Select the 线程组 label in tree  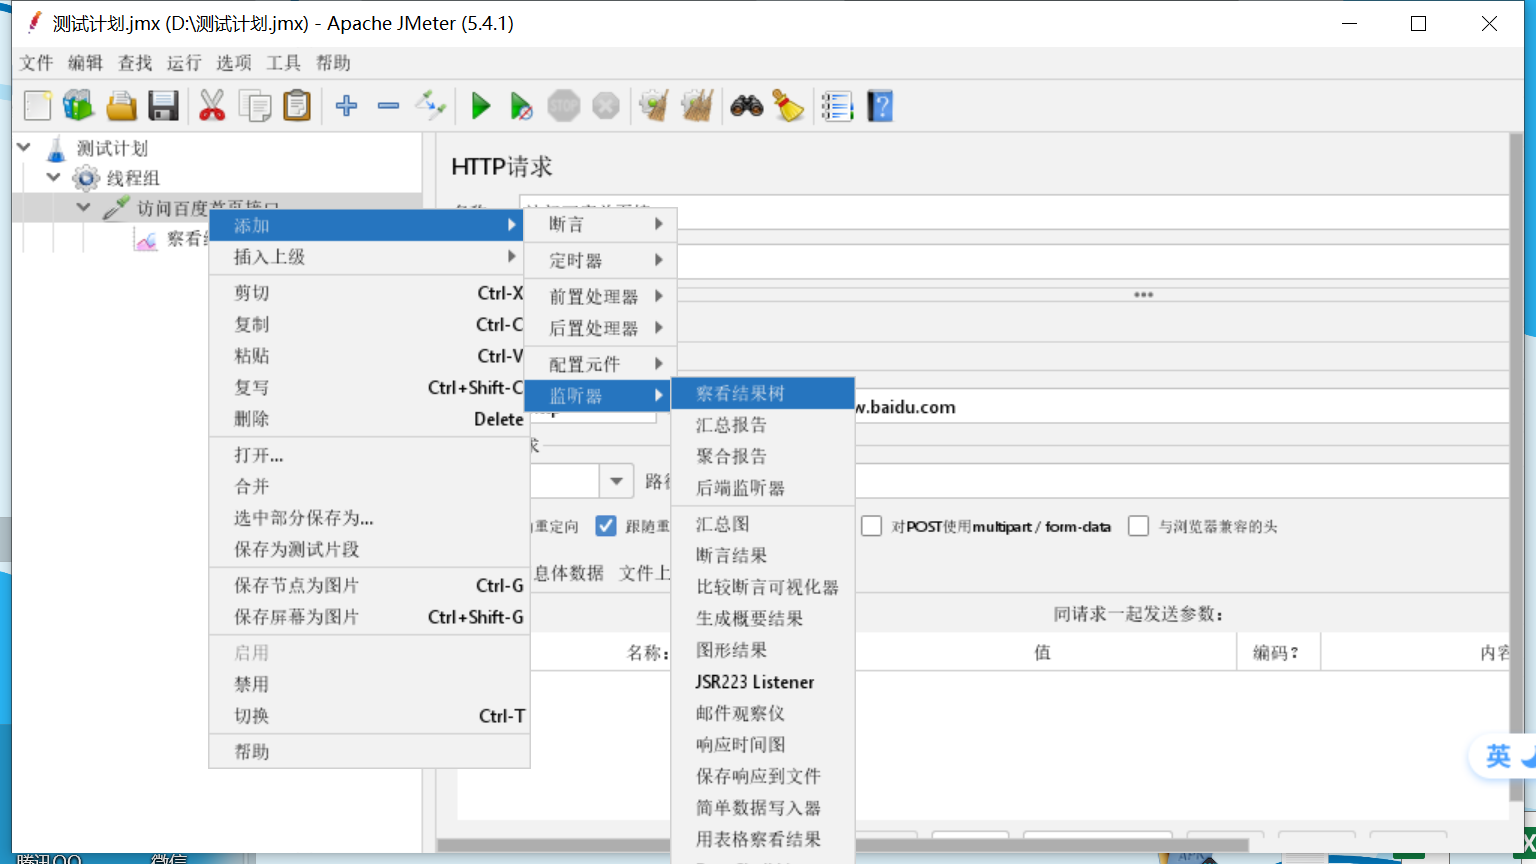click(133, 178)
